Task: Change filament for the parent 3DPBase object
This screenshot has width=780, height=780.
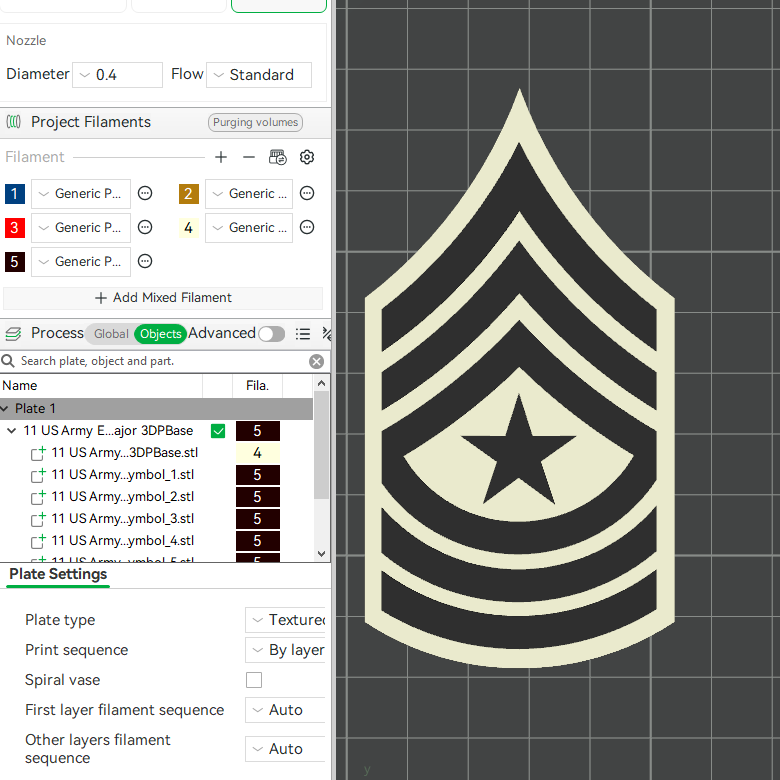Action: click(x=258, y=431)
